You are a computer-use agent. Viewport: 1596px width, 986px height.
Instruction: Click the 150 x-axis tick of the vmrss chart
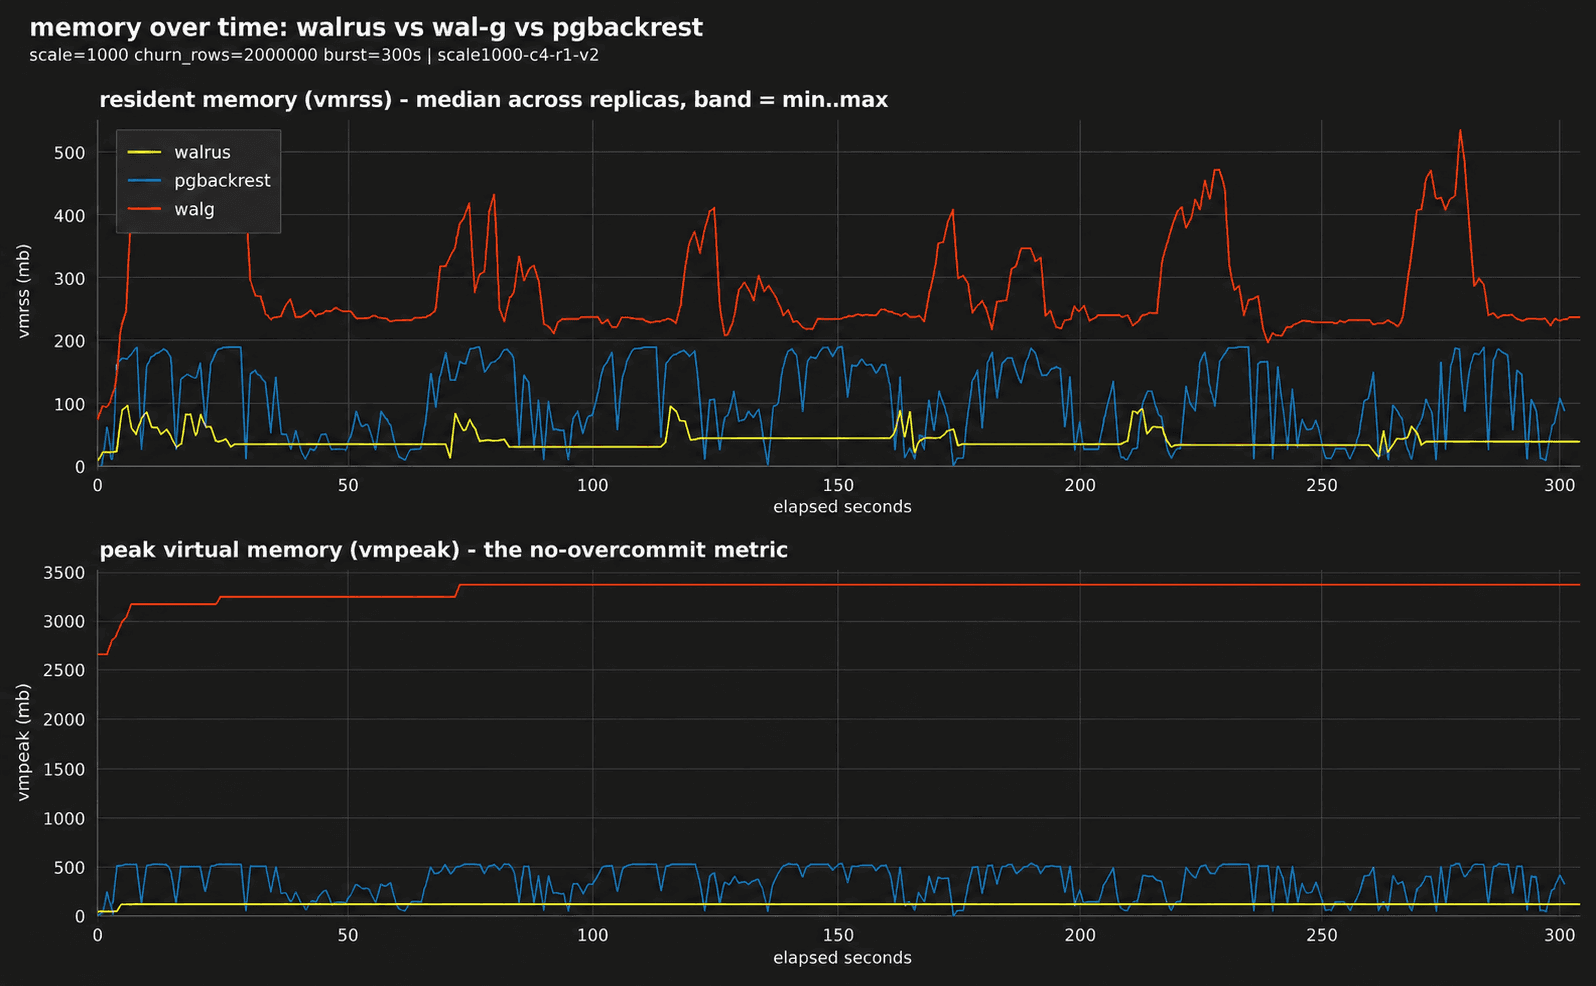[838, 486]
